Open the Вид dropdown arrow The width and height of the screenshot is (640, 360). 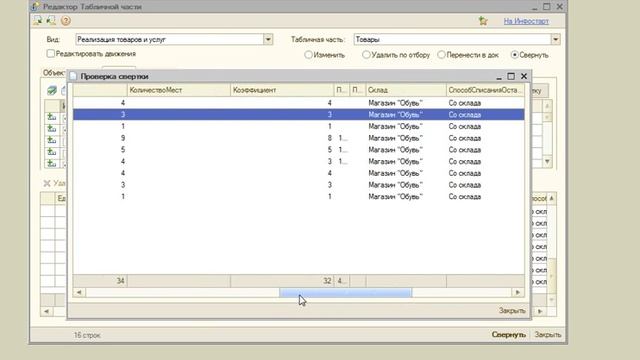click(268, 40)
